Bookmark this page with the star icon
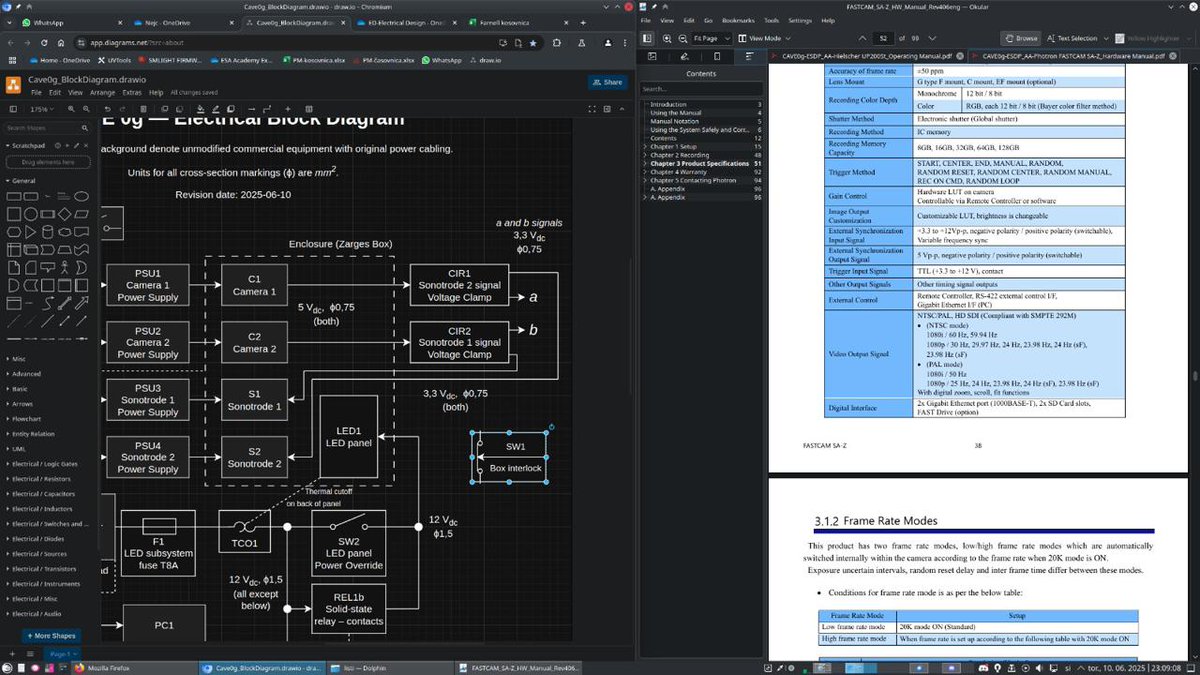 coord(535,43)
